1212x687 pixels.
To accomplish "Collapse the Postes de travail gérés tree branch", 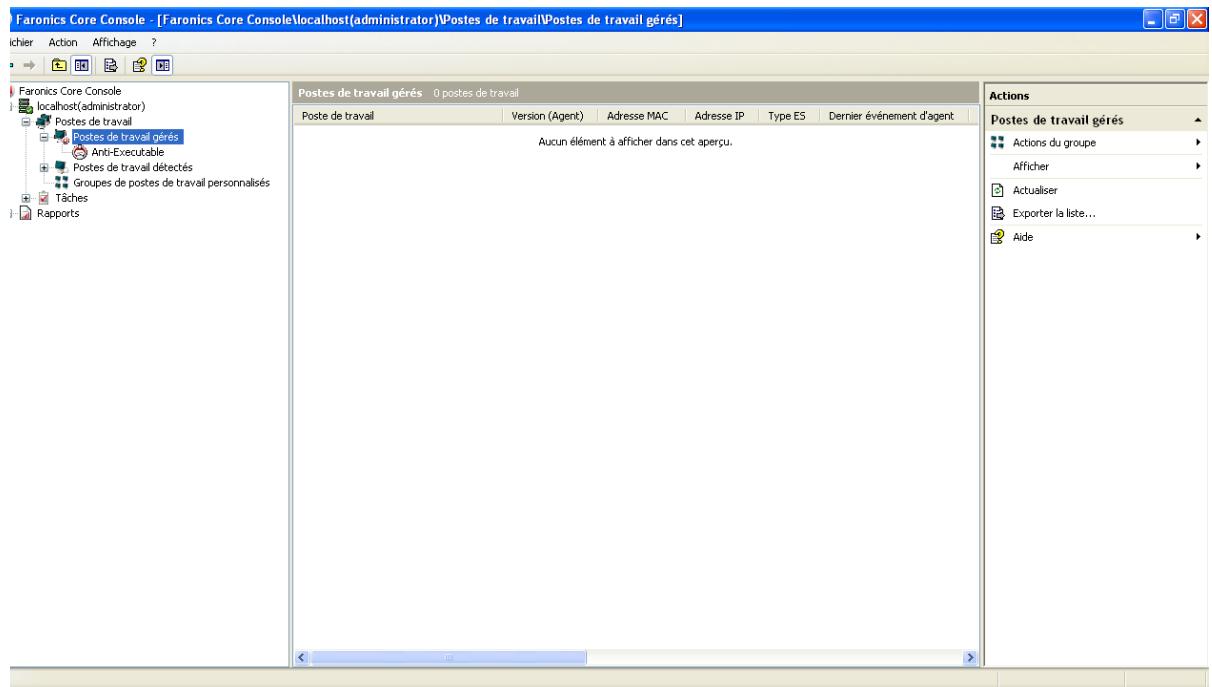I will 44,137.
